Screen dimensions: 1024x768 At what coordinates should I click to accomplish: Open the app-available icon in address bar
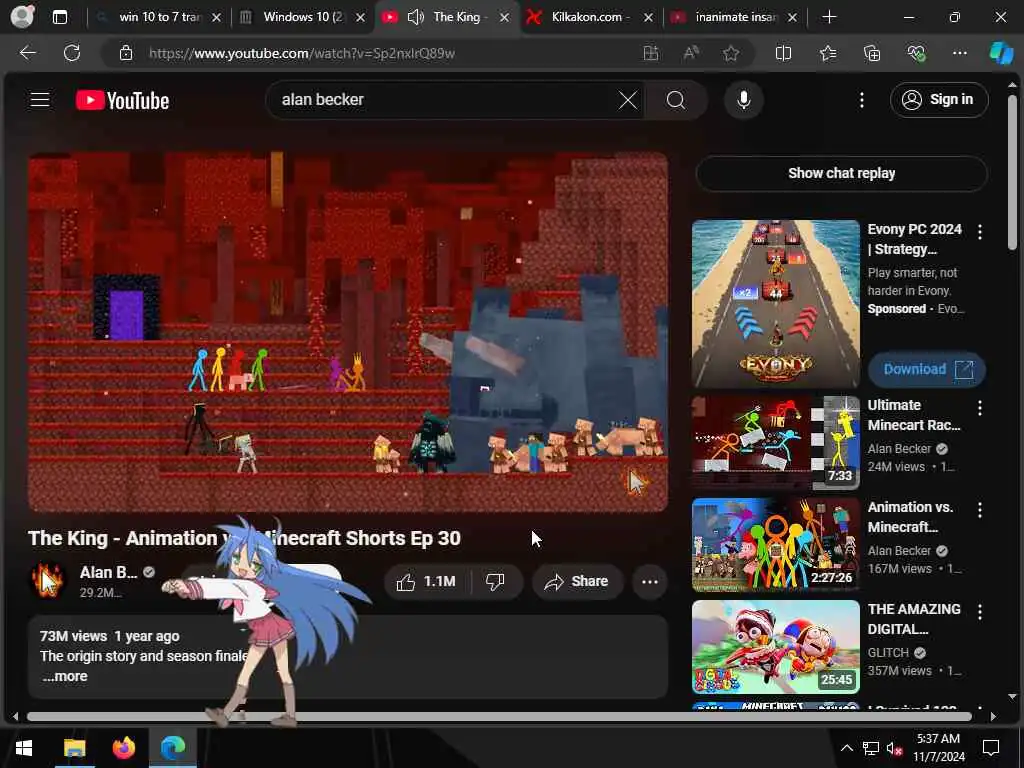click(650, 54)
